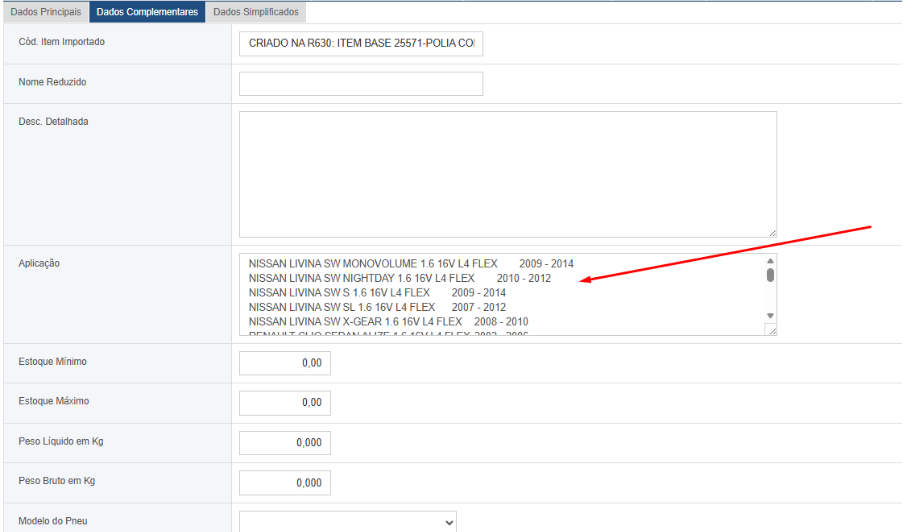The height and width of the screenshot is (532, 903).
Task: Click the Aplicação text area resize handle
Action: (x=772, y=330)
